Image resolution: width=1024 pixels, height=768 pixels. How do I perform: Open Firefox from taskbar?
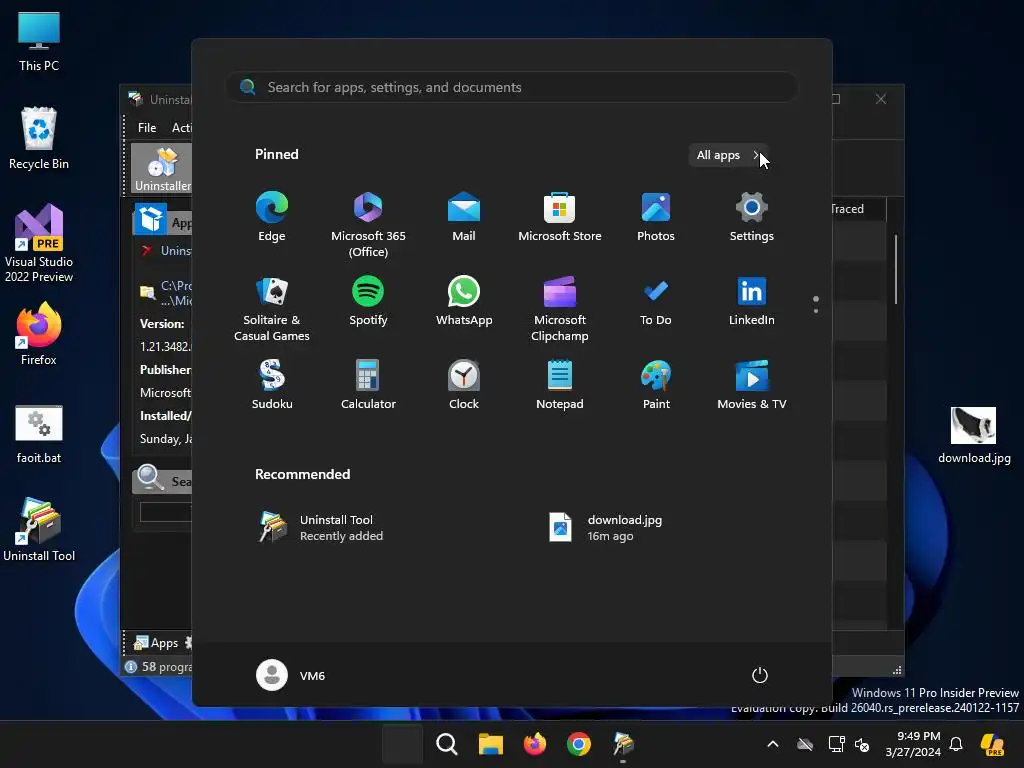click(x=535, y=744)
